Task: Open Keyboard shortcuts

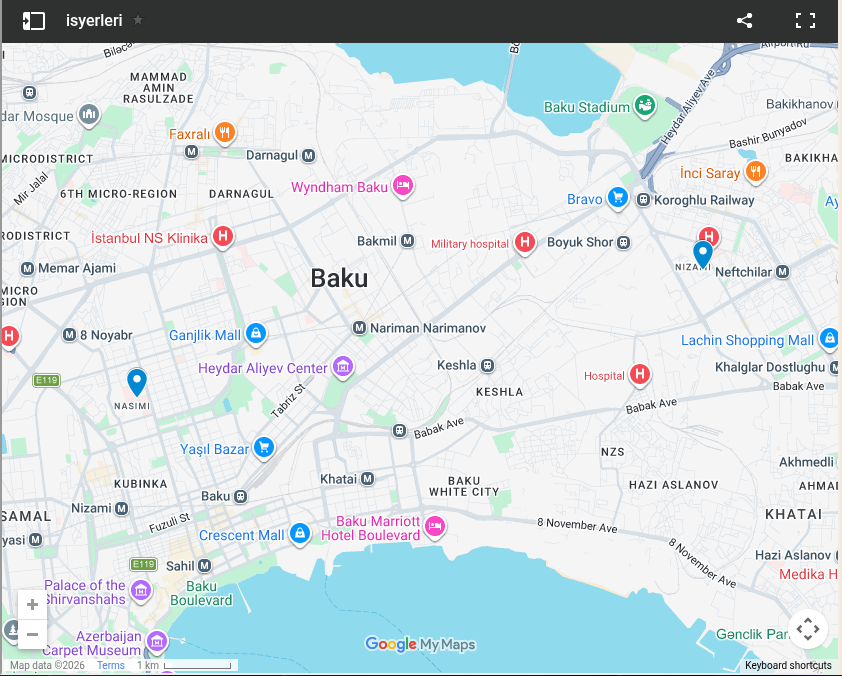Action: (x=787, y=665)
